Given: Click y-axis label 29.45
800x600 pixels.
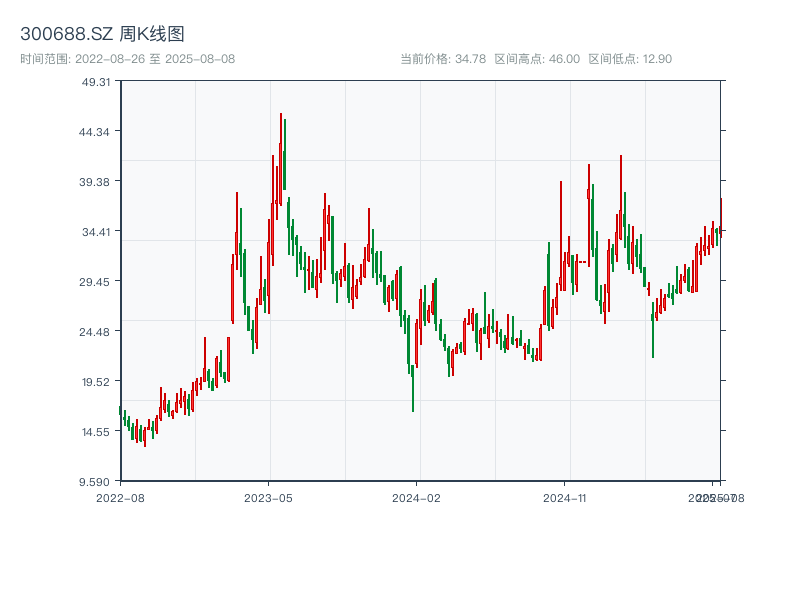Looking at the screenshot, I should [x=94, y=282].
